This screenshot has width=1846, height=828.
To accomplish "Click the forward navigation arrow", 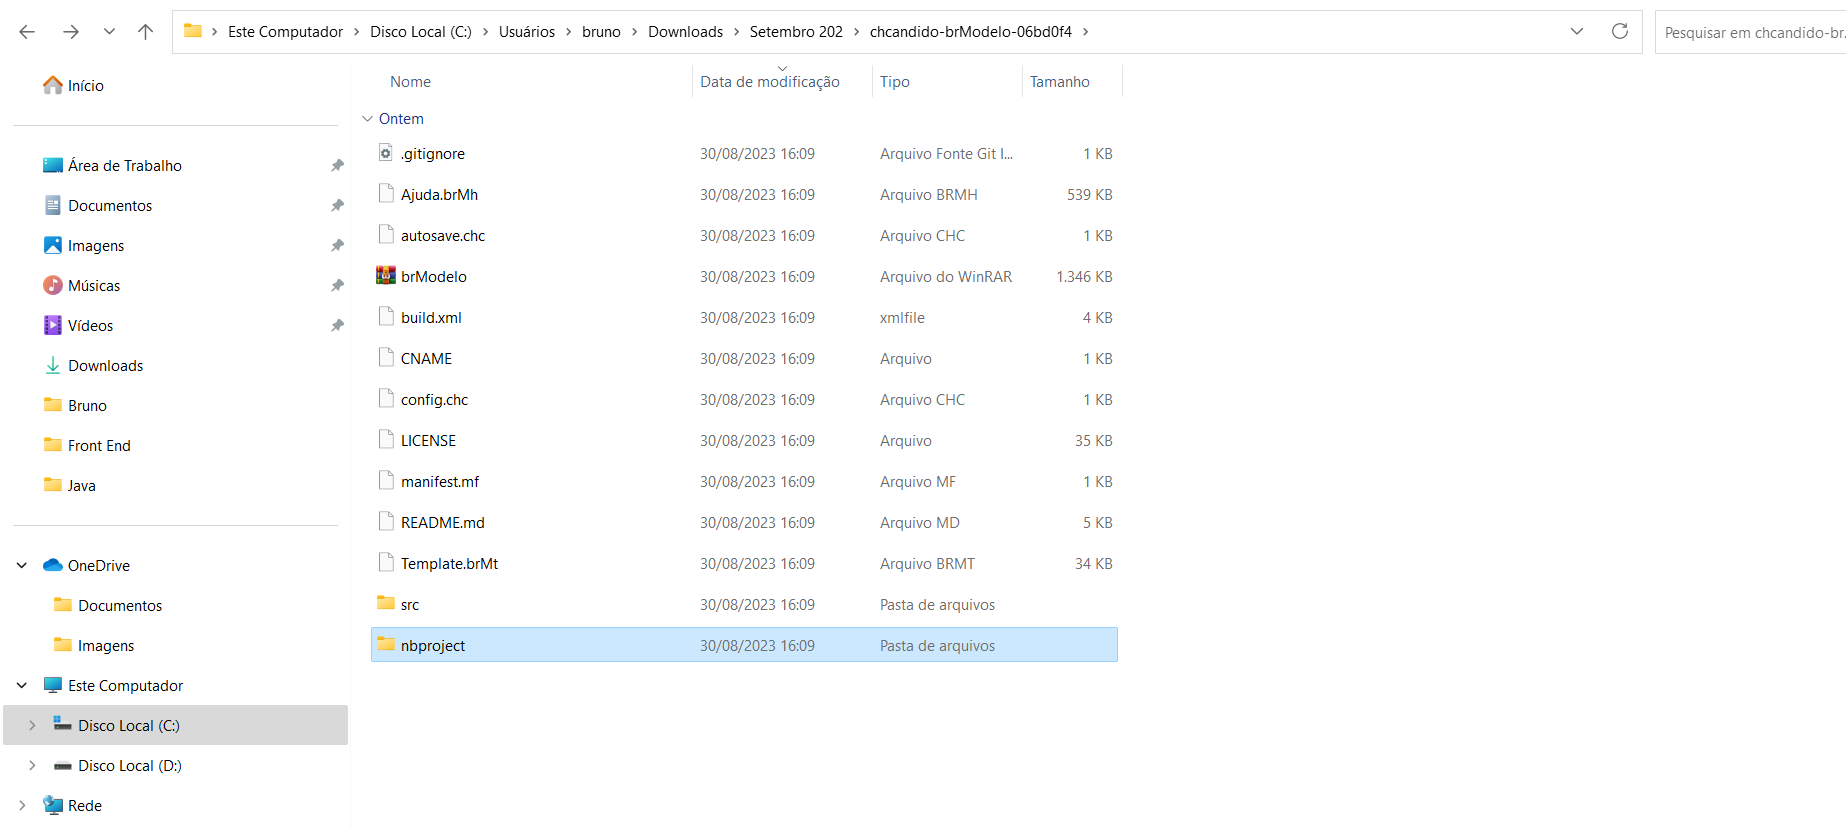I will pos(70,32).
